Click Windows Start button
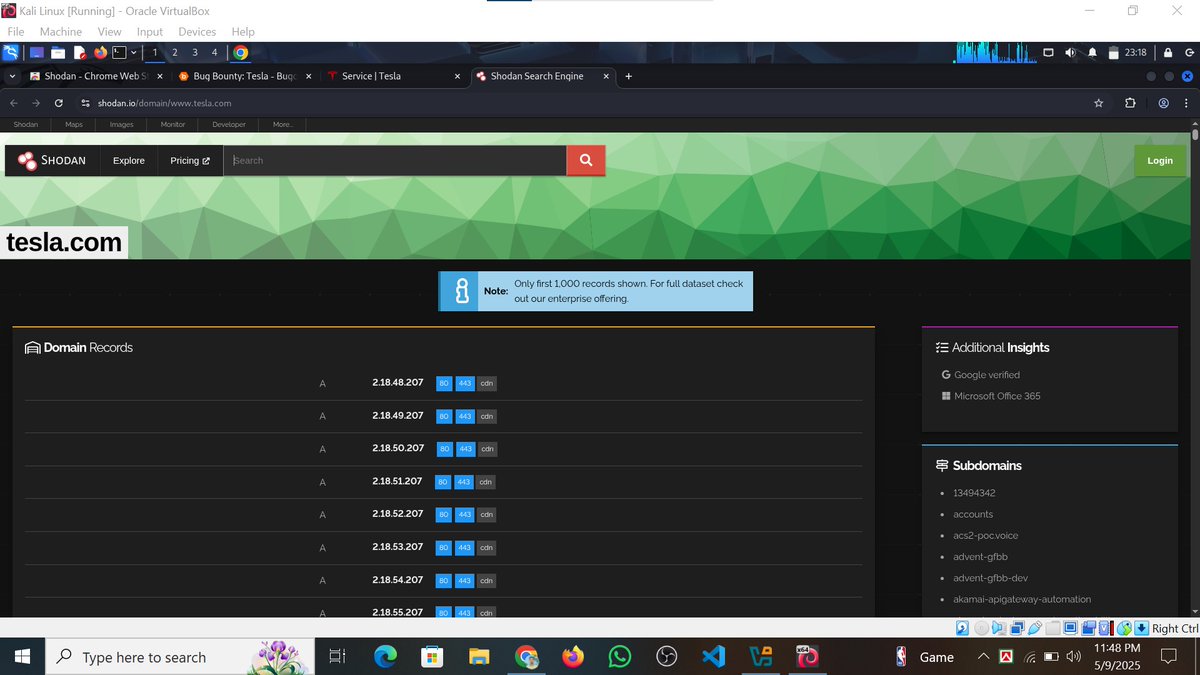 tap(22, 657)
